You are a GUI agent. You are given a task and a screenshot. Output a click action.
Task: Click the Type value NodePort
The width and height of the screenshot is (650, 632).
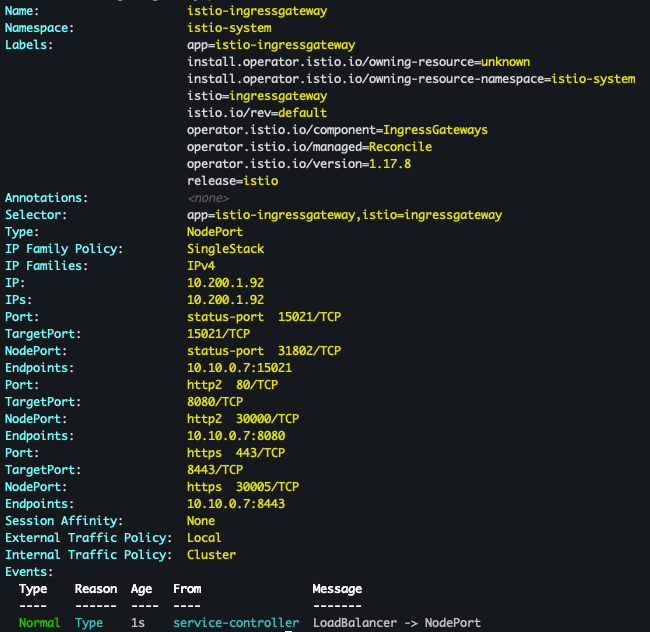click(x=215, y=232)
